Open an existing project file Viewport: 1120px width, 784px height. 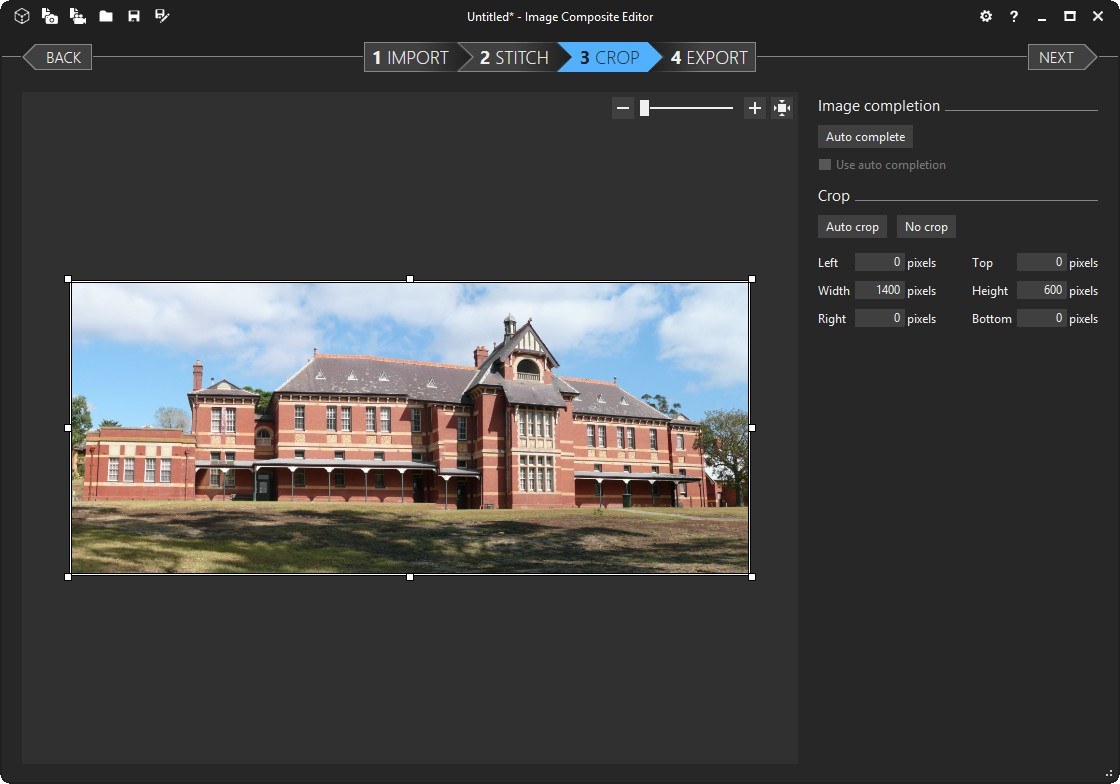tap(106, 16)
